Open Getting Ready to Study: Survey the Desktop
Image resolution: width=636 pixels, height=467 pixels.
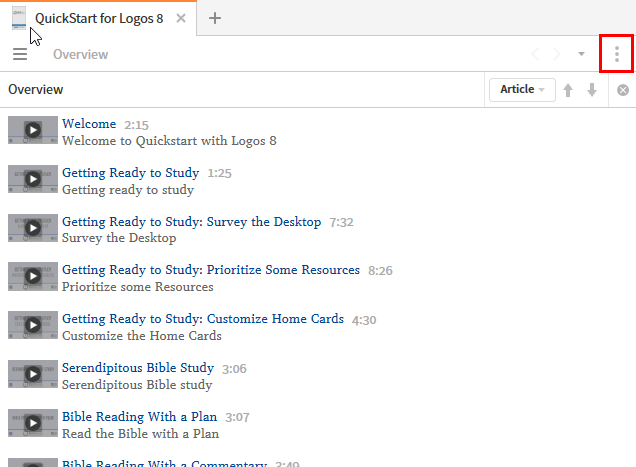coord(191,222)
